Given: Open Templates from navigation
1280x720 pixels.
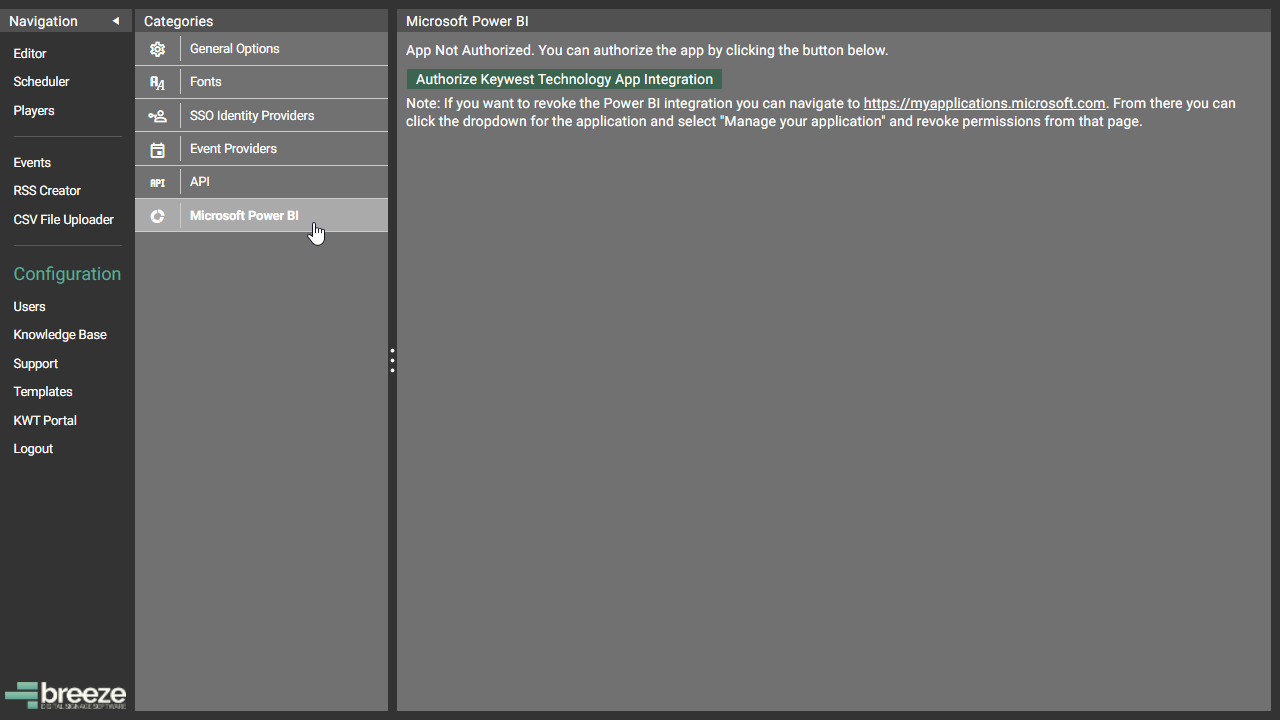Looking at the screenshot, I should tap(43, 392).
